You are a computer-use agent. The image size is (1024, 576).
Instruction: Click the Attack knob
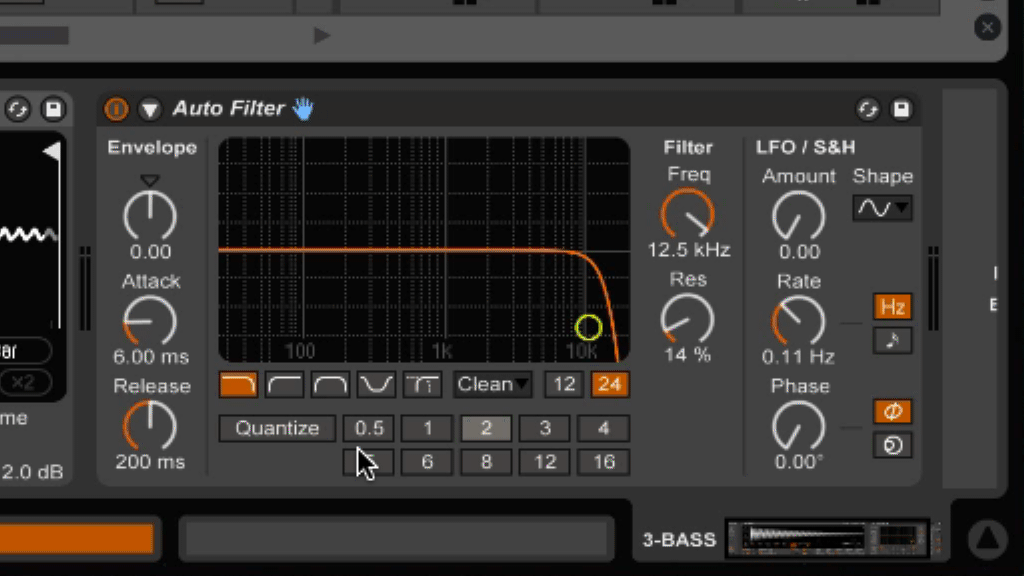[150, 321]
